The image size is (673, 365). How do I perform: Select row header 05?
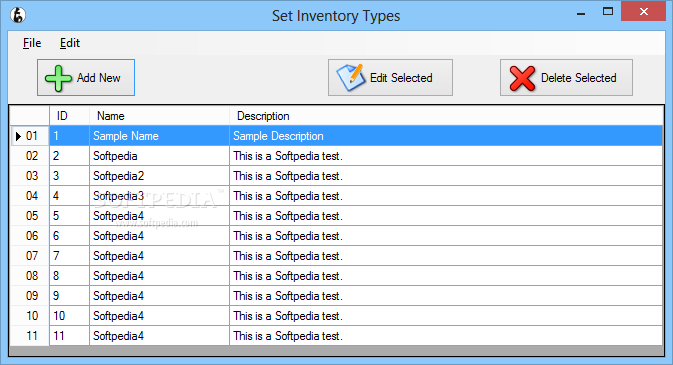coord(30,216)
